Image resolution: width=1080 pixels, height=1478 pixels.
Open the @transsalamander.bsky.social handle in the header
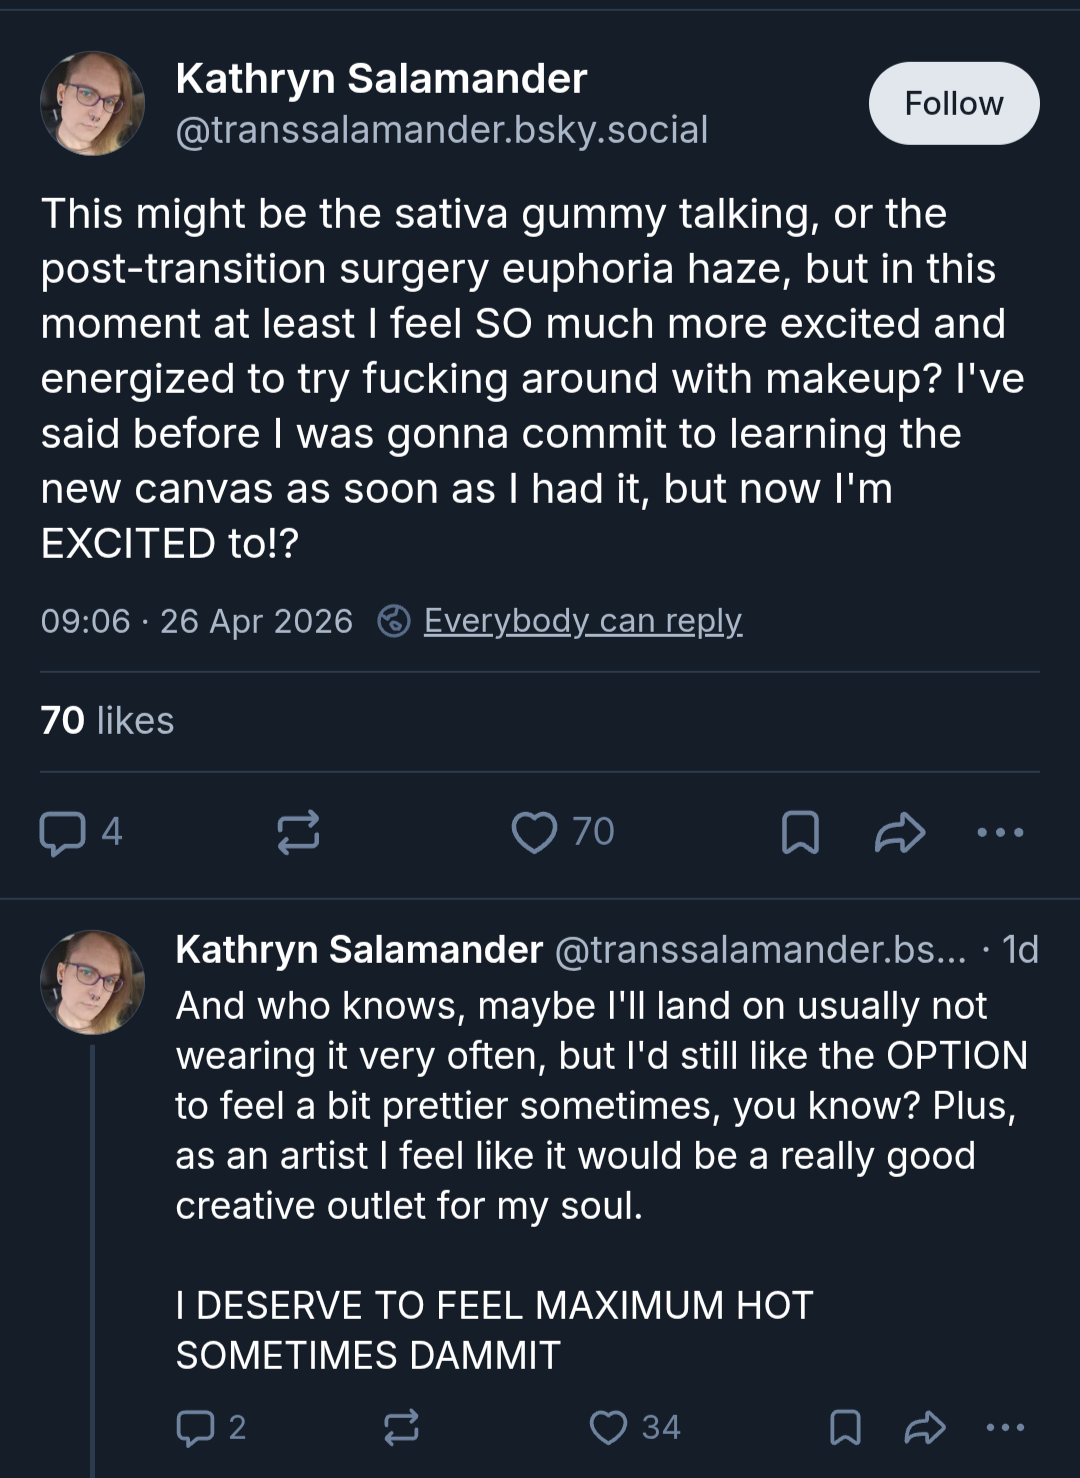pos(442,130)
